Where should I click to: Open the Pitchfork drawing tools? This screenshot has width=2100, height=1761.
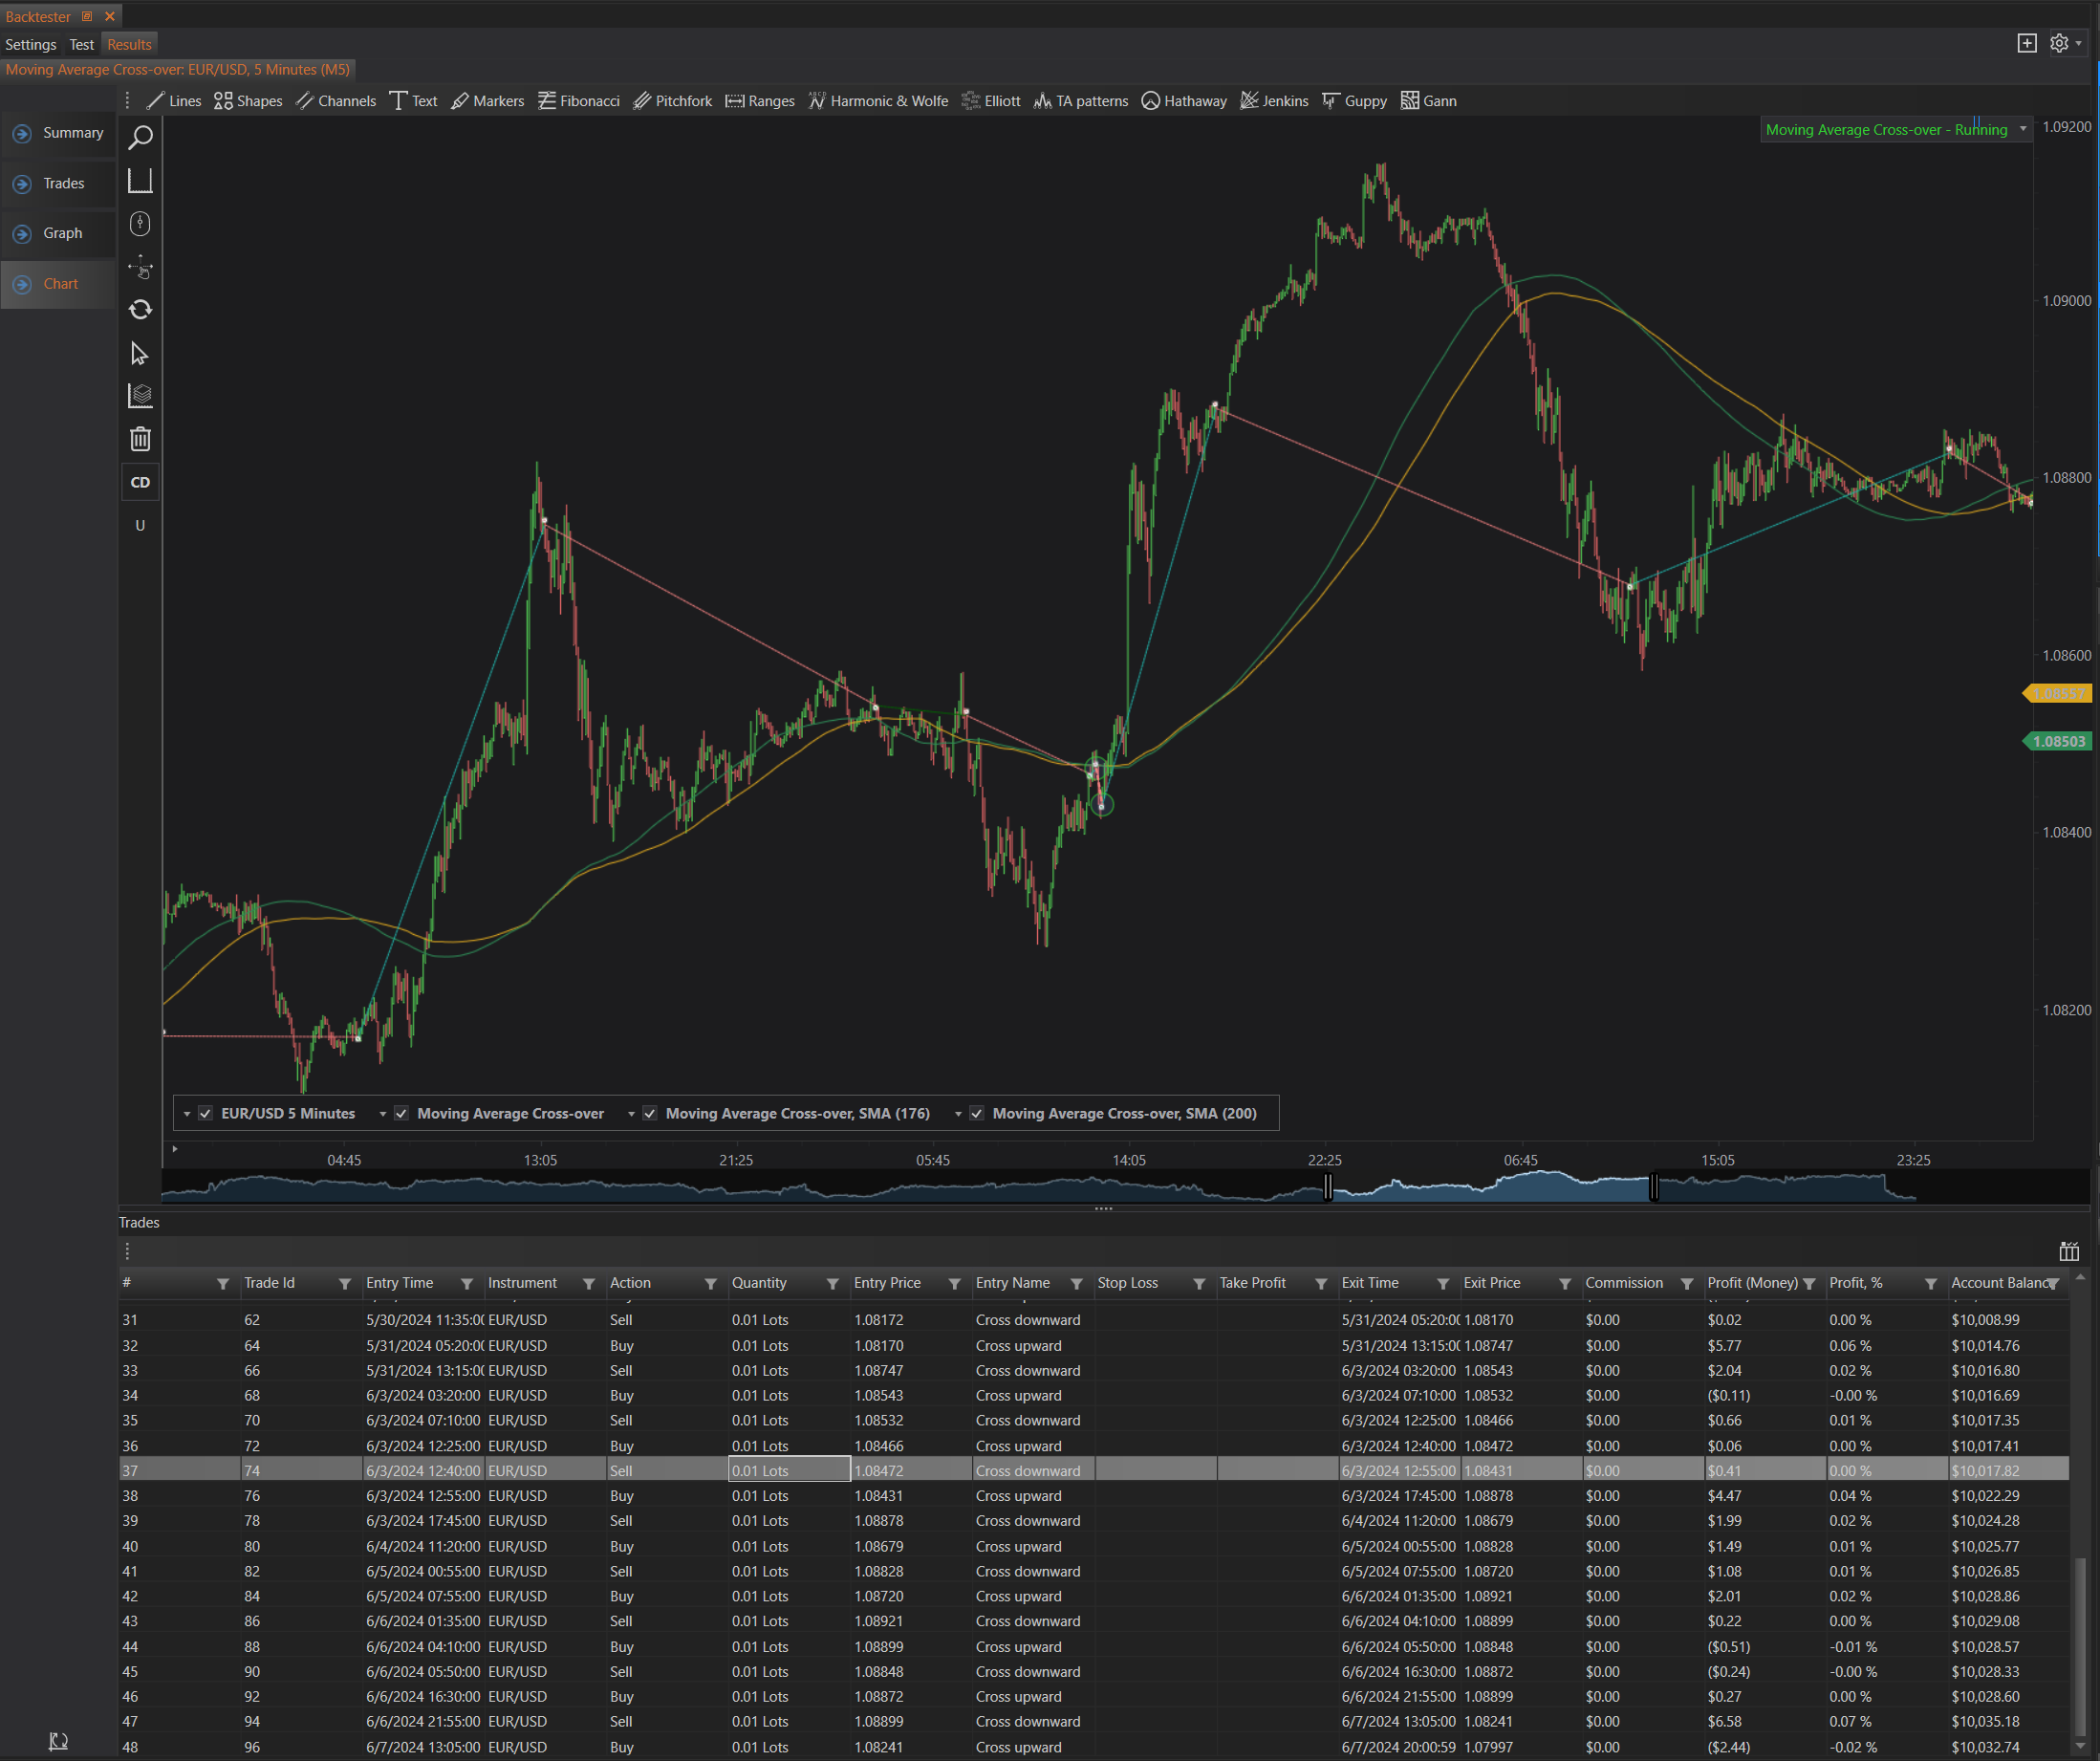tap(672, 101)
